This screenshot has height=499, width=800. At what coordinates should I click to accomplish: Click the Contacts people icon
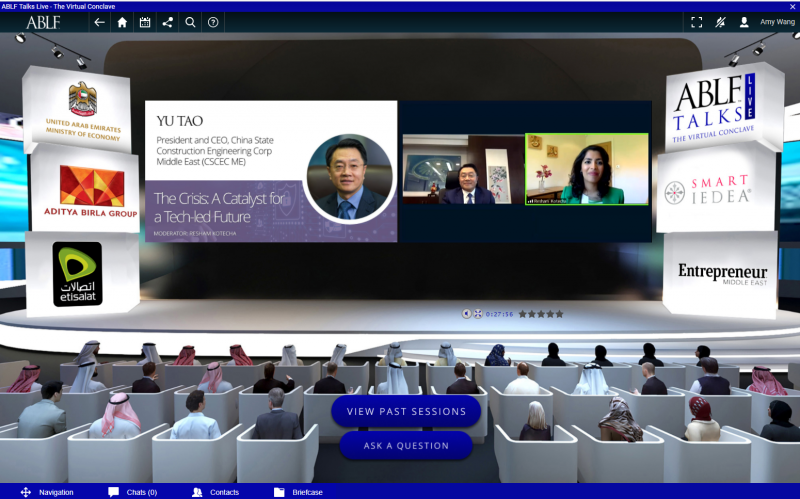coord(197,492)
